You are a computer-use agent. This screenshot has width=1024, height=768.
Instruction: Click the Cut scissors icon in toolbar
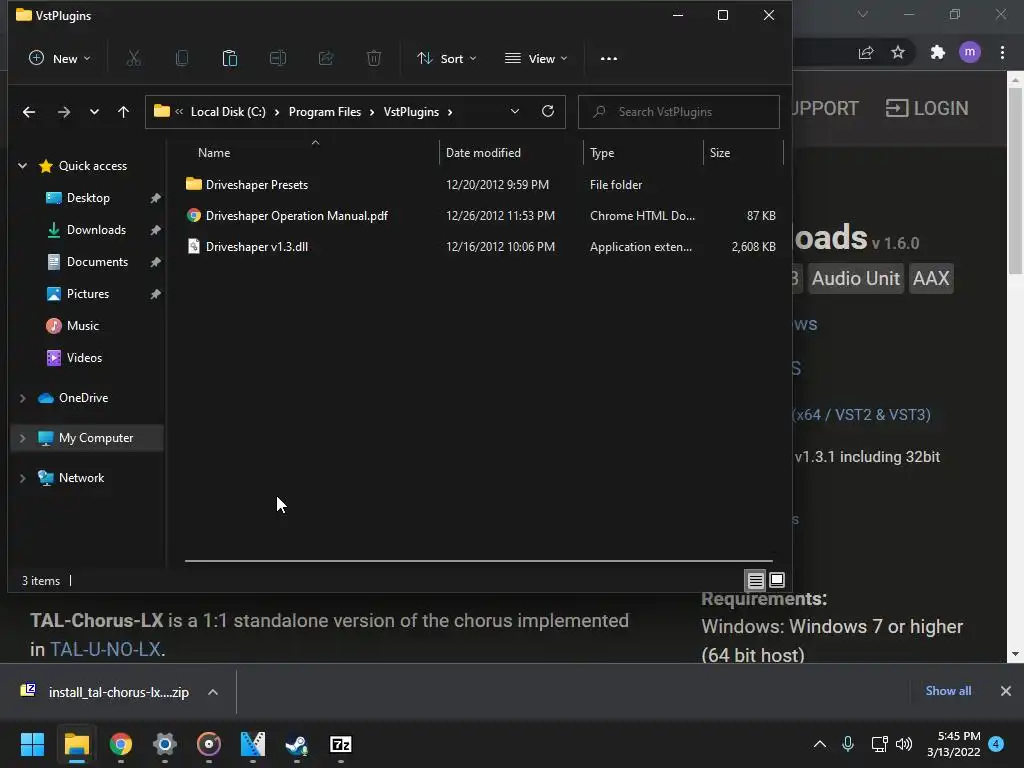tap(133, 59)
